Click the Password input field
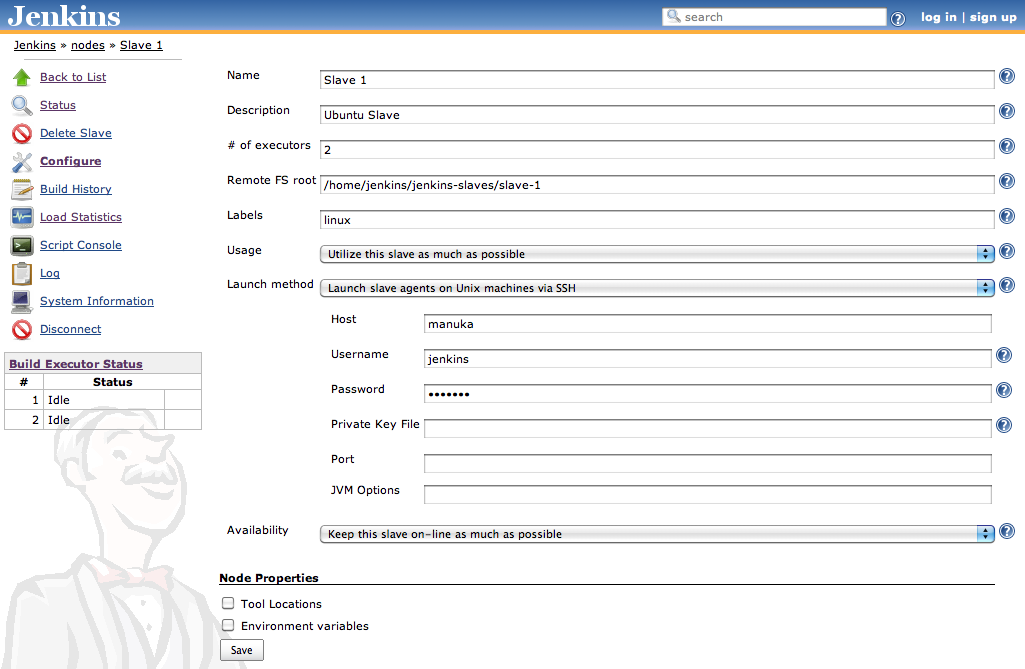 point(708,394)
